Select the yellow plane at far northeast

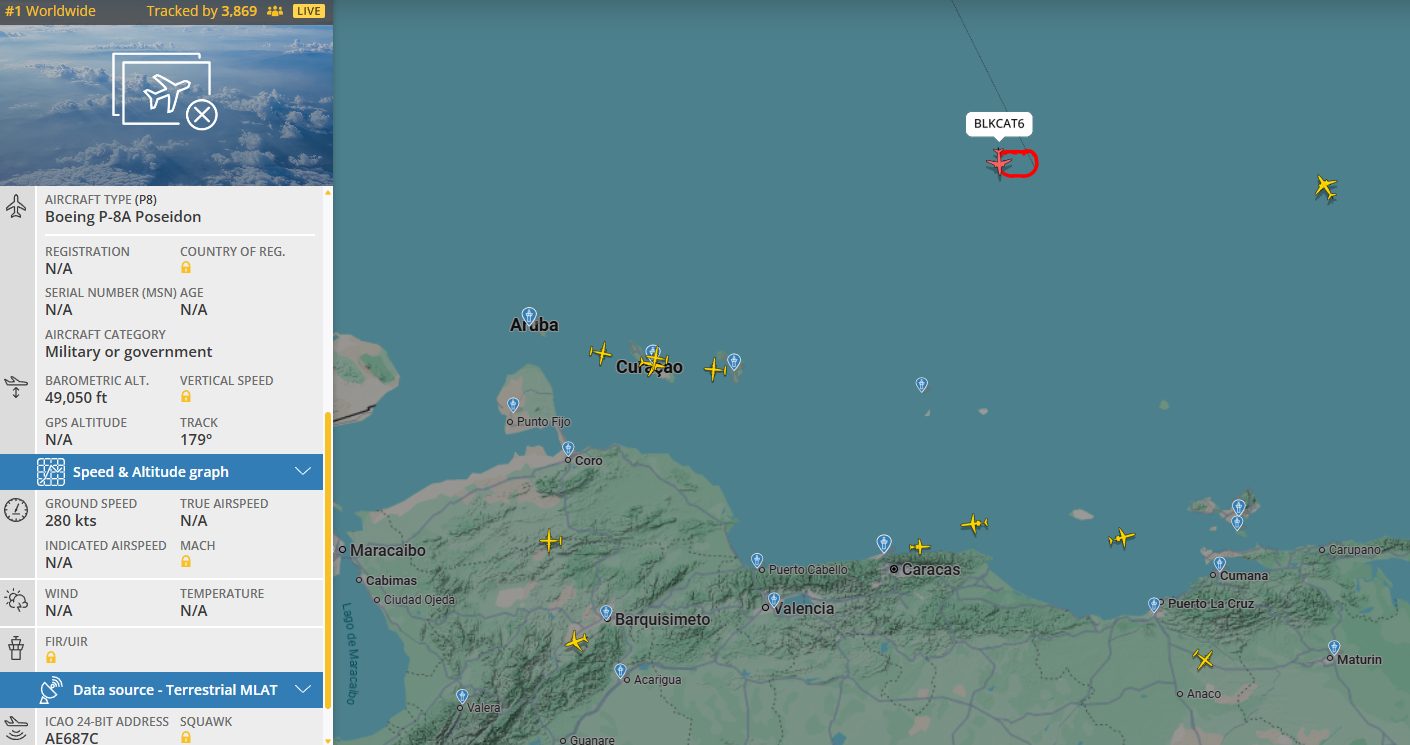coord(1325,186)
